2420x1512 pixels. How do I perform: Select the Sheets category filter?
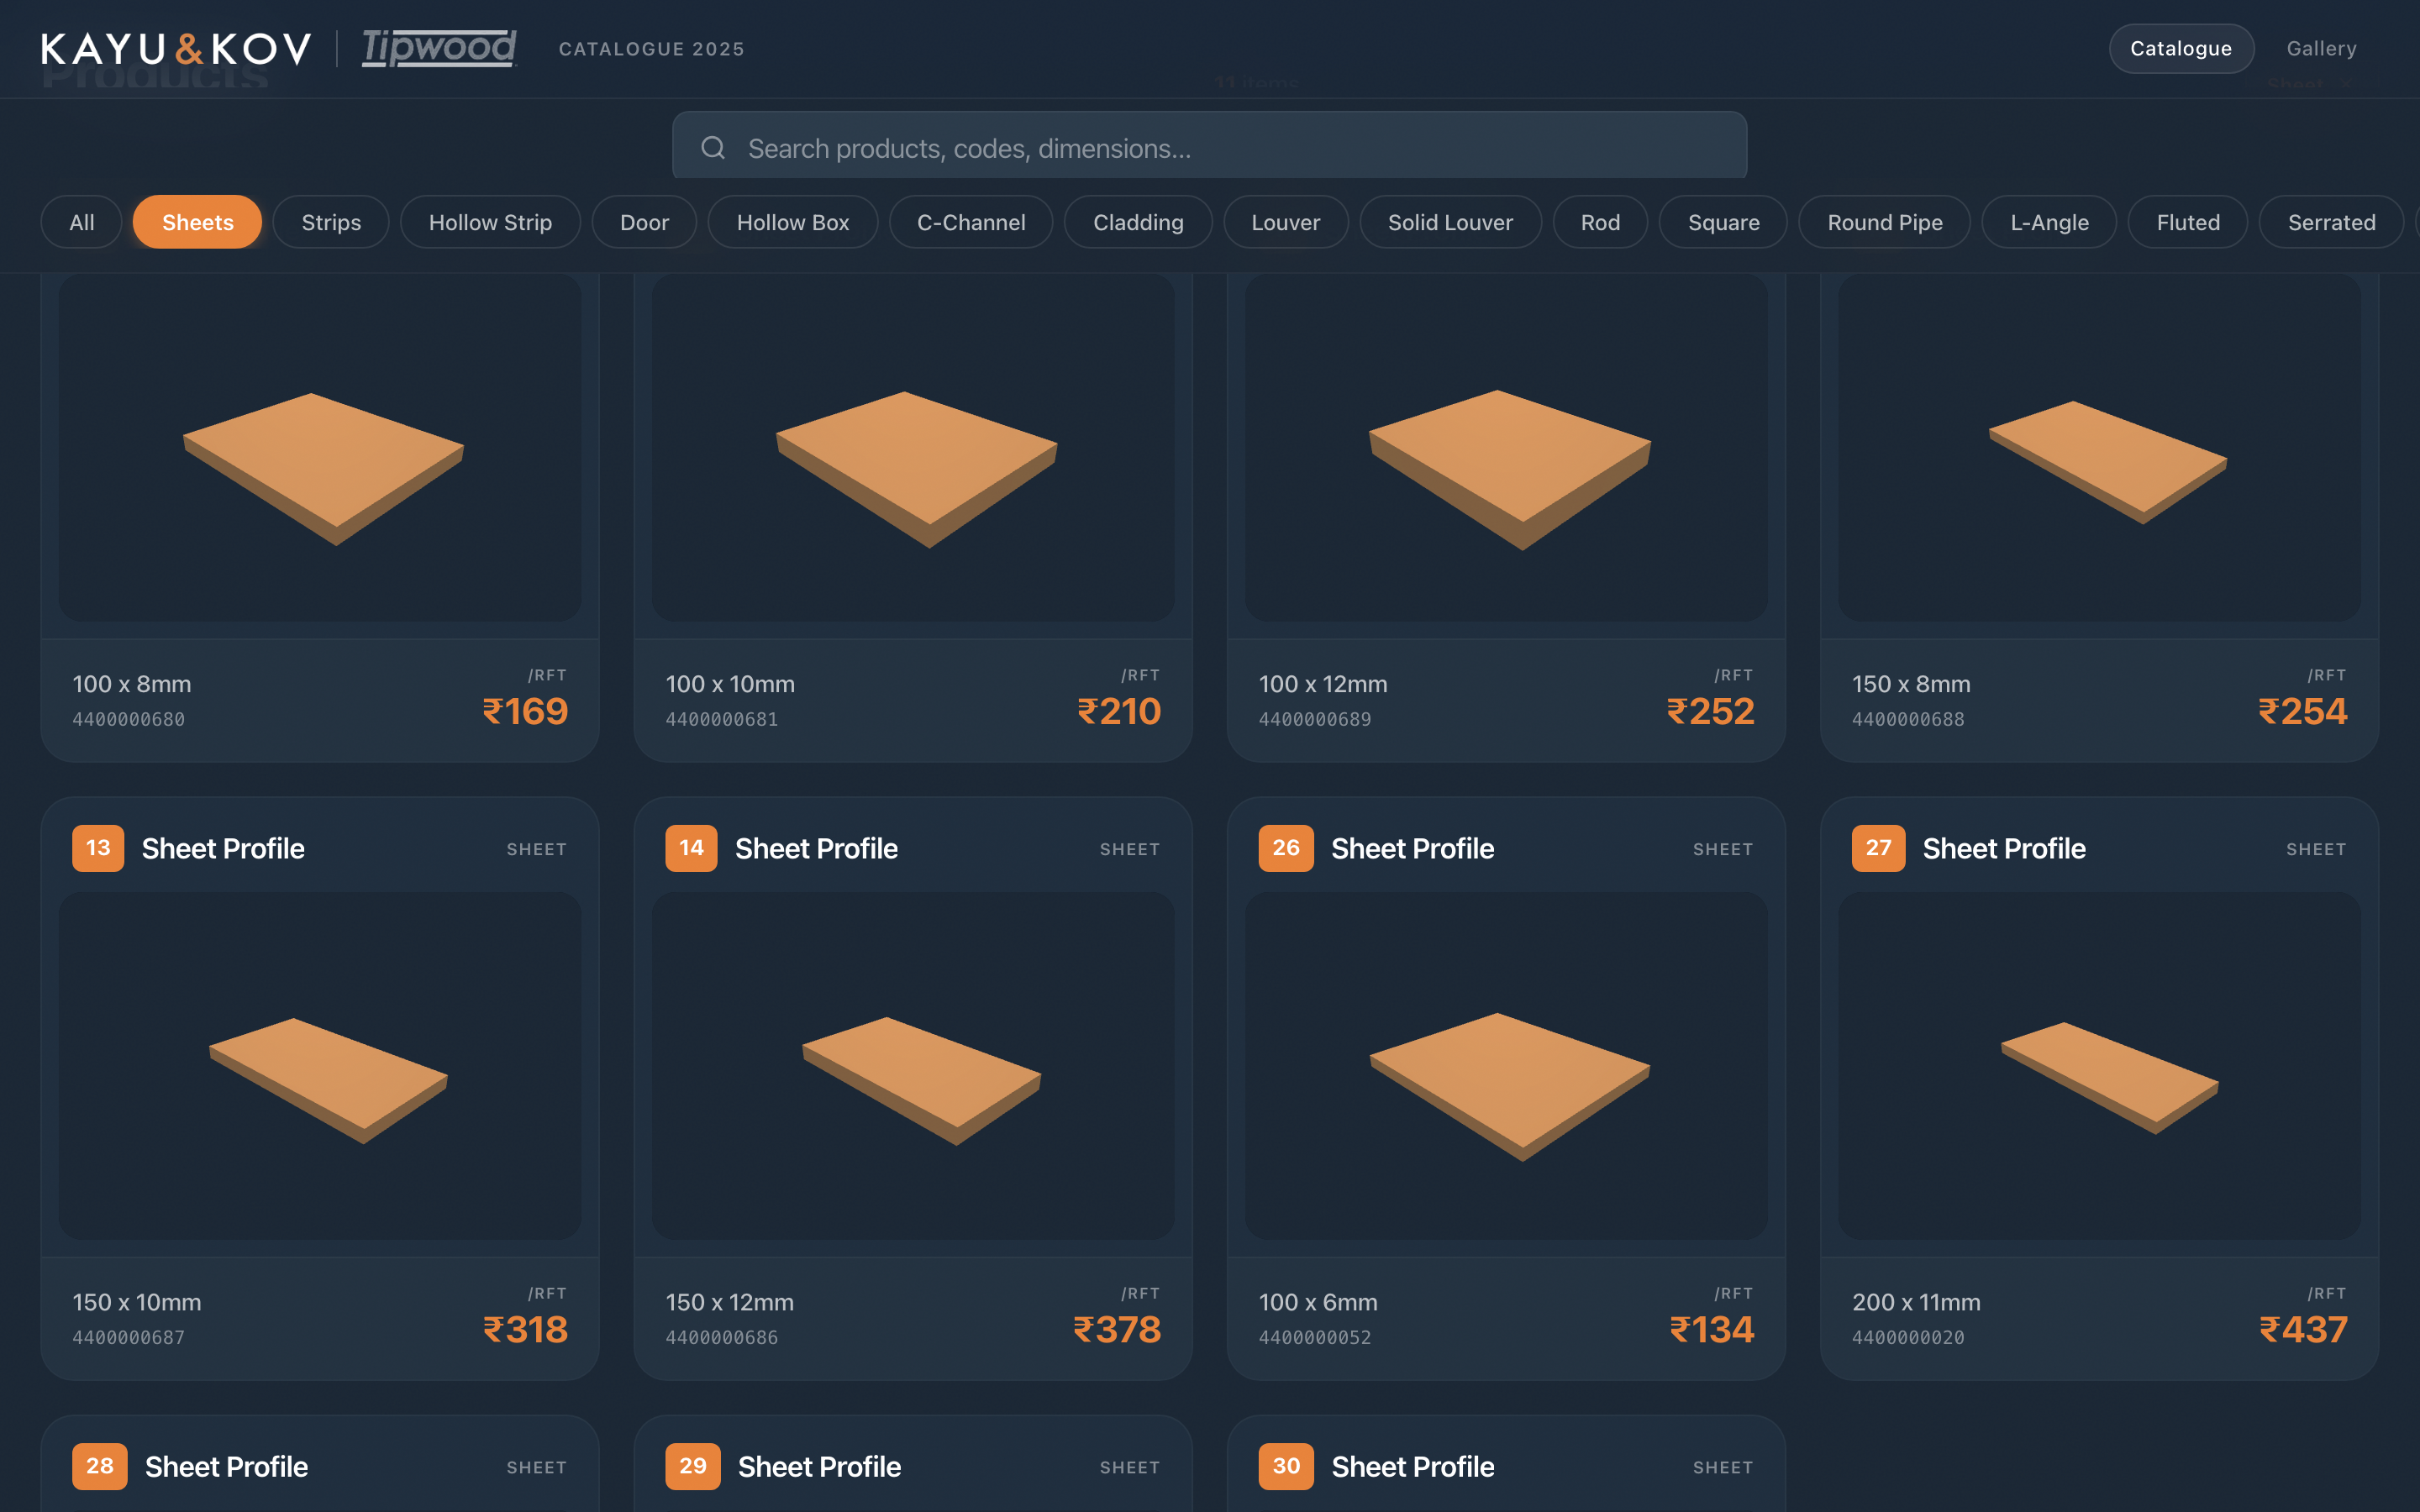click(198, 222)
